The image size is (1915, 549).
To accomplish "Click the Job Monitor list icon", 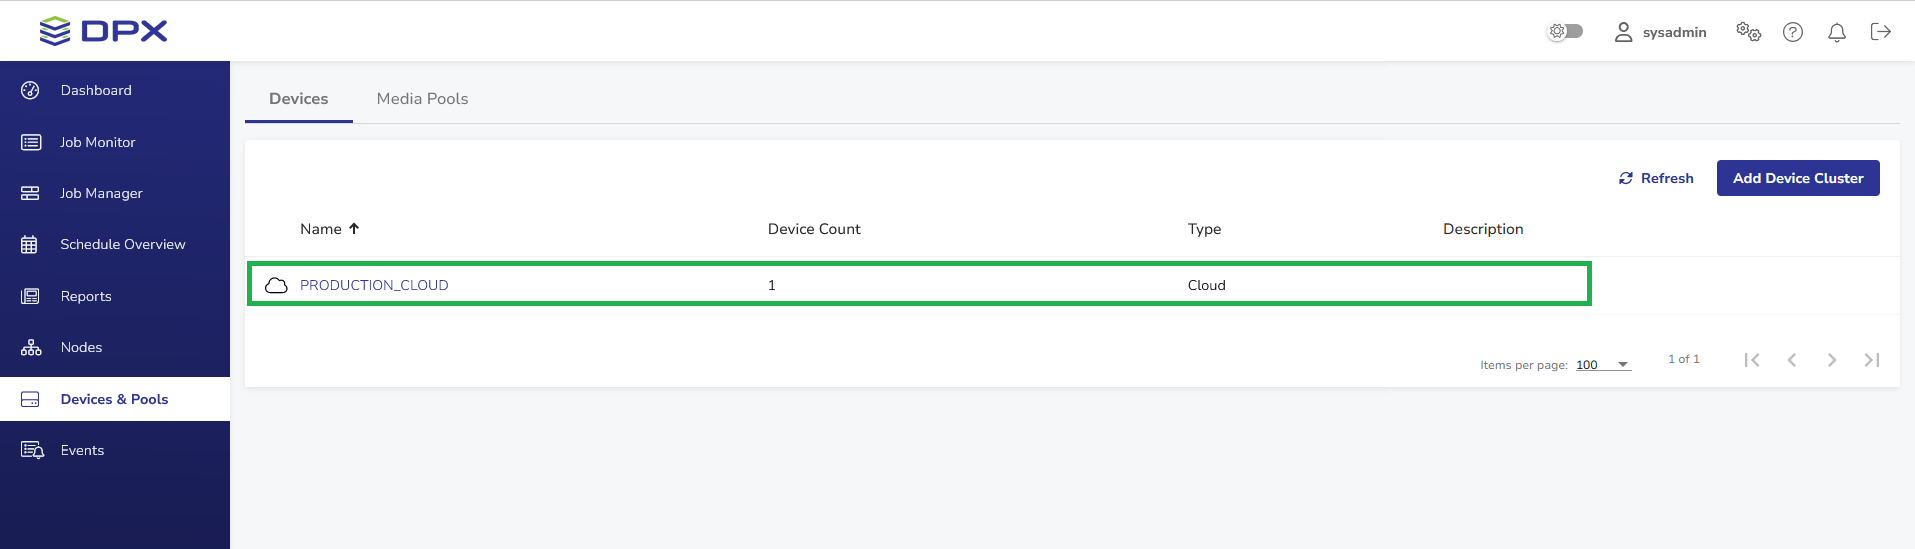I will pos(31,142).
